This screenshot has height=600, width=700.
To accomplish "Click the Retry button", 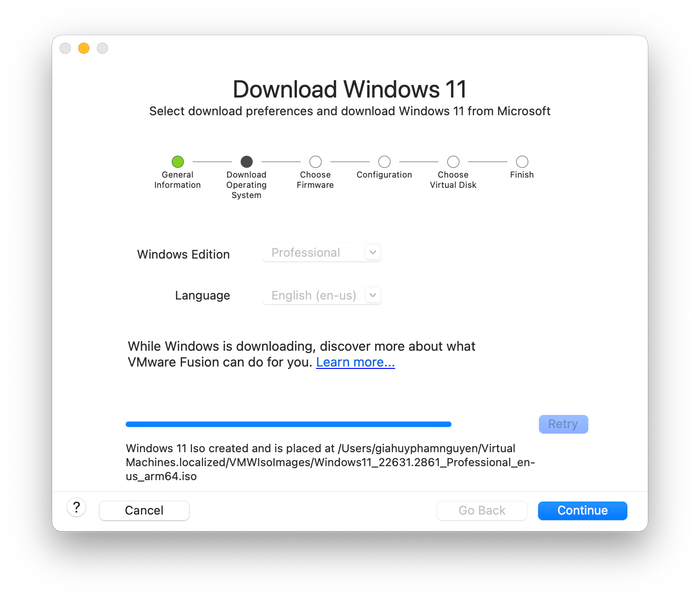I will [563, 424].
